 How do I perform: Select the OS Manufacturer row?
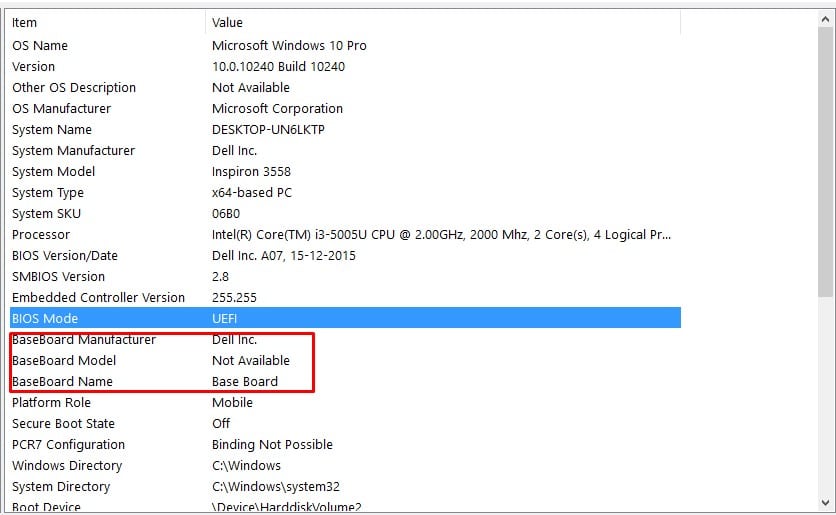345,109
